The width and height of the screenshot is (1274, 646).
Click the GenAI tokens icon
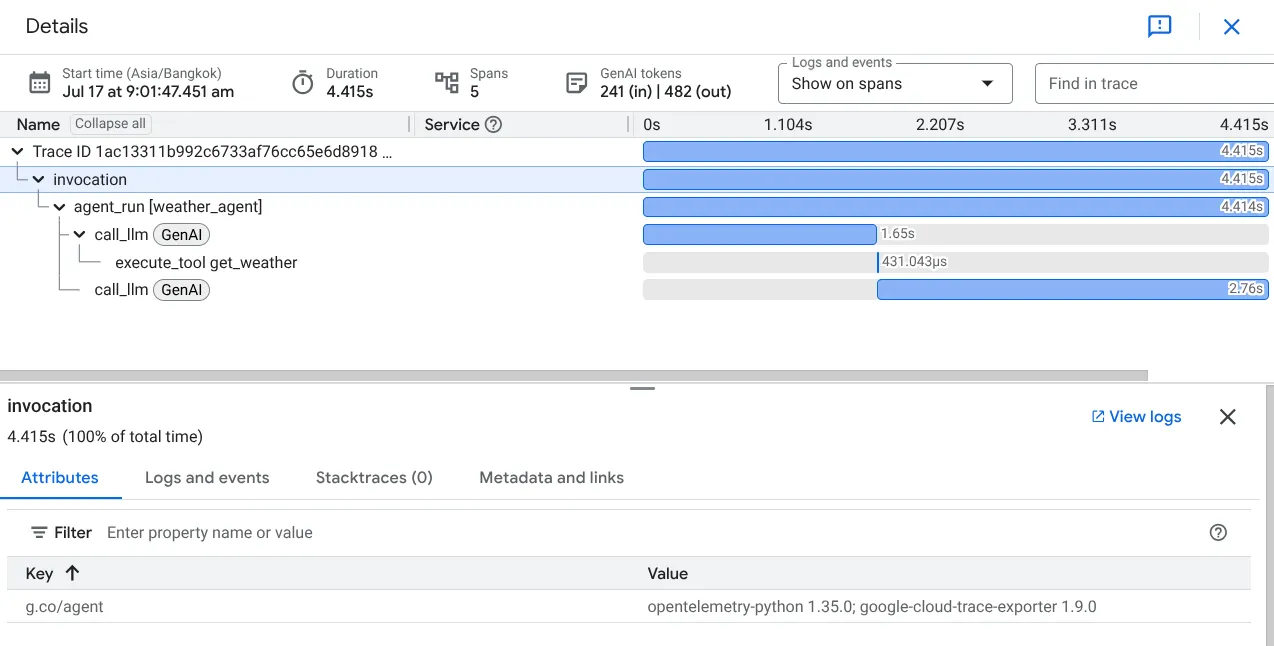coord(576,82)
